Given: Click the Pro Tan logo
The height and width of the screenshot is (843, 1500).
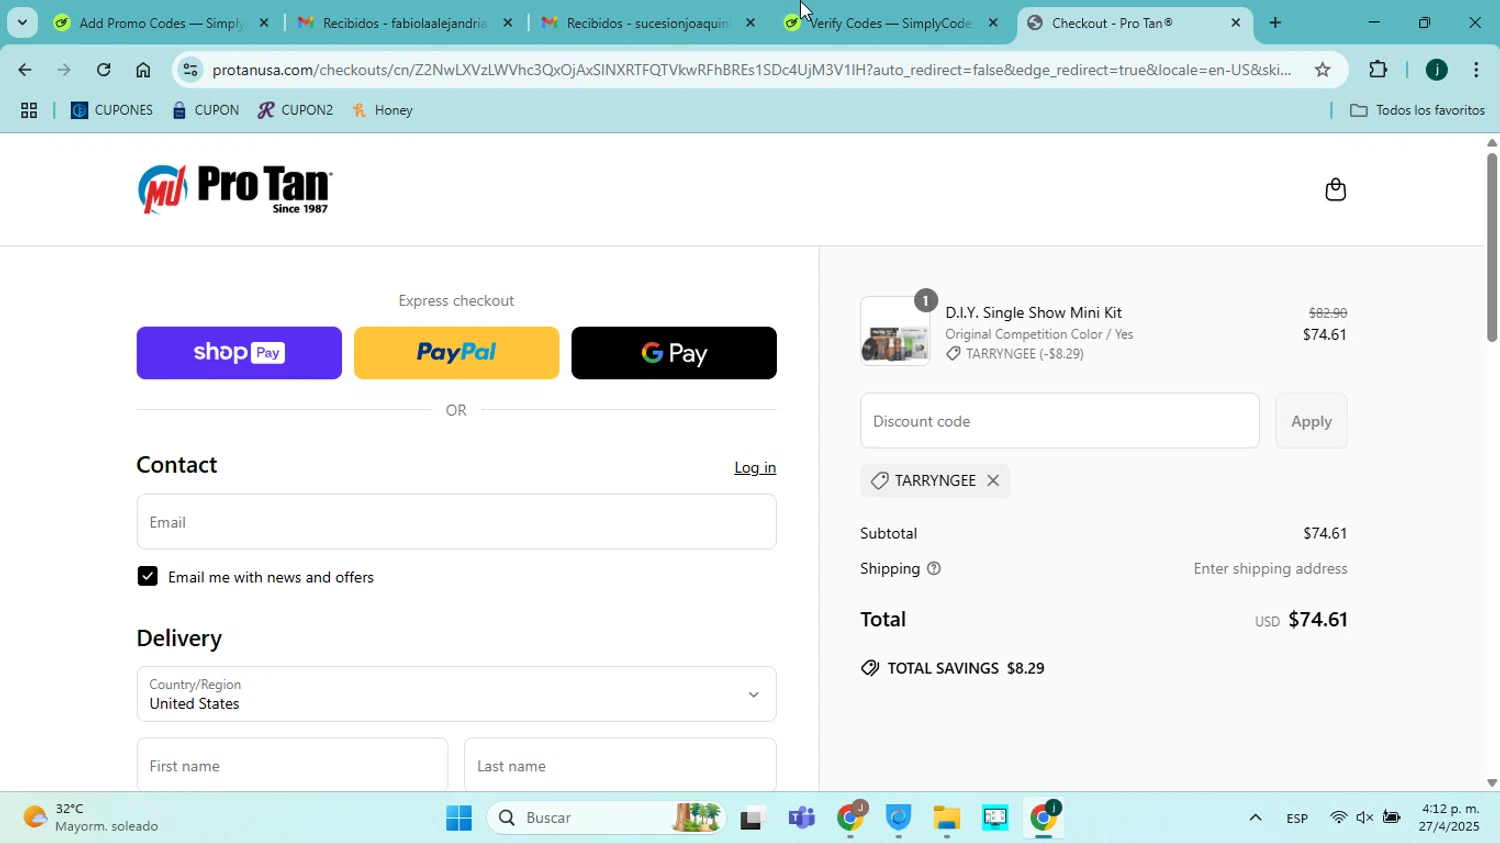Looking at the screenshot, I should point(235,189).
